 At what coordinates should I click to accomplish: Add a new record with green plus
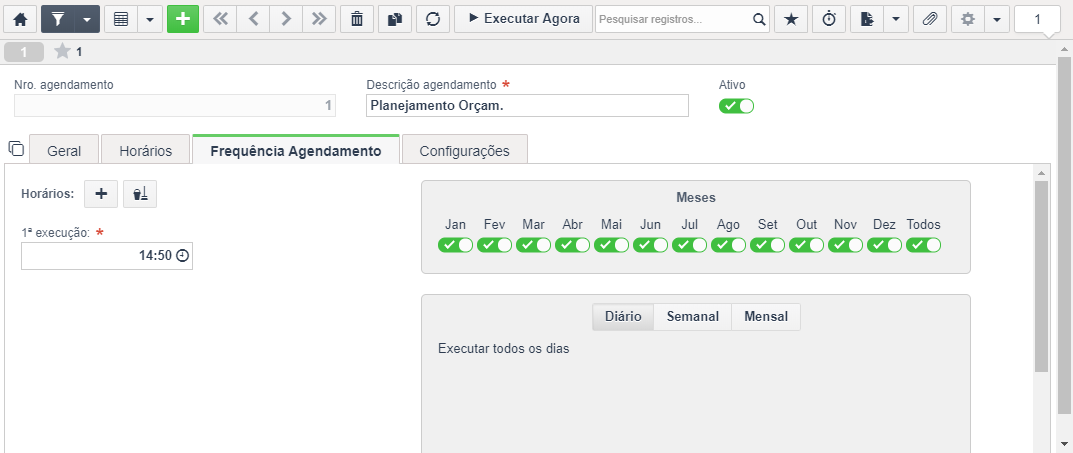(183, 19)
